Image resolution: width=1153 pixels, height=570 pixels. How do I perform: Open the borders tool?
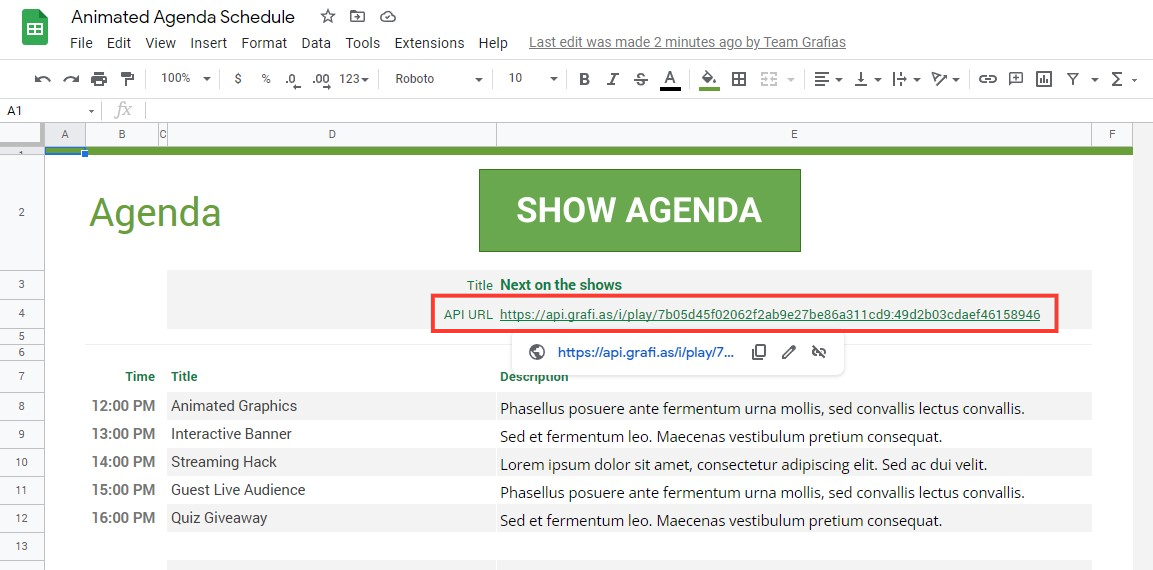coord(739,79)
